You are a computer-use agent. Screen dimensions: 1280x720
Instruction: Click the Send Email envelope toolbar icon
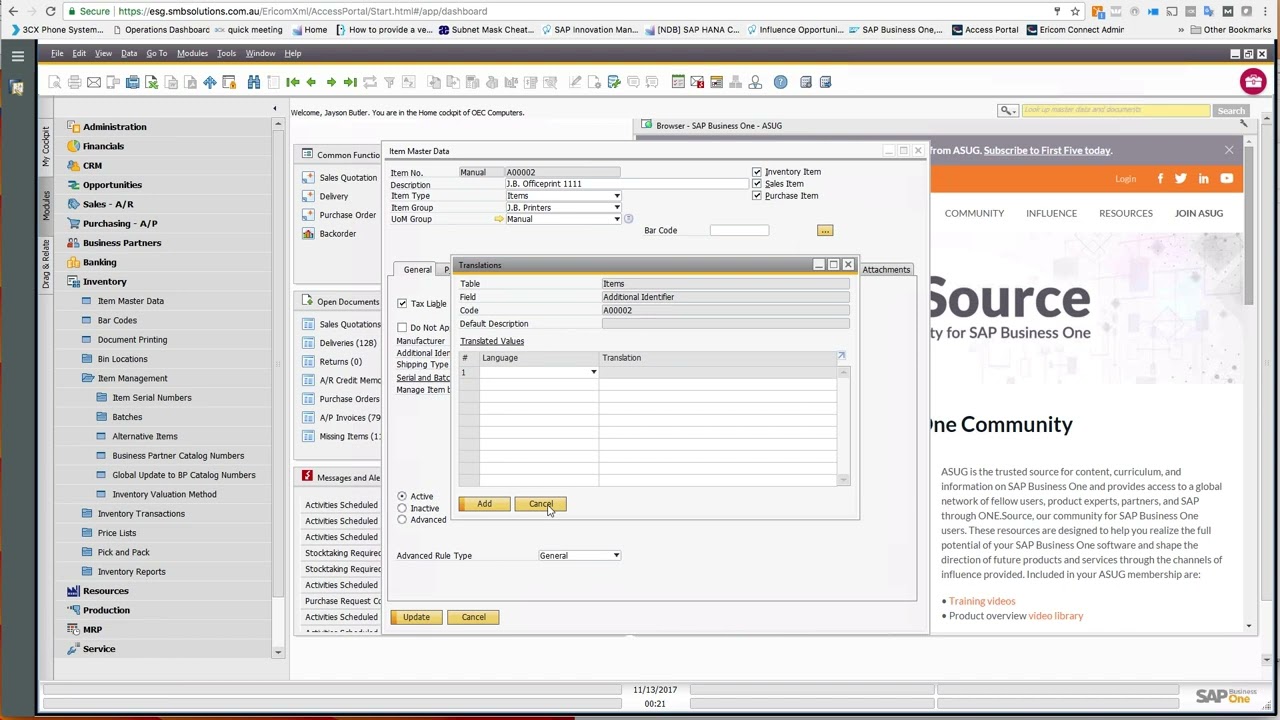[x=93, y=82]
